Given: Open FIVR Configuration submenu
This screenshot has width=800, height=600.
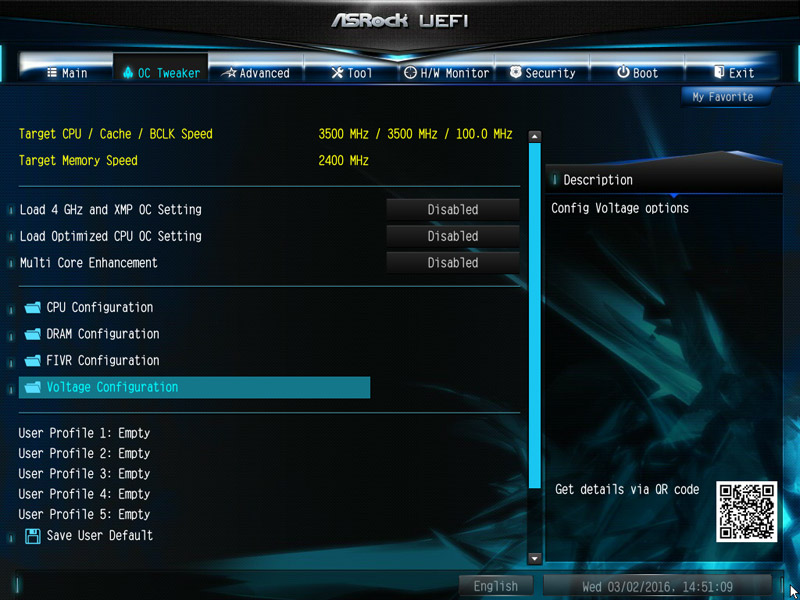Looking at the screenshot, I should point(103,360).
